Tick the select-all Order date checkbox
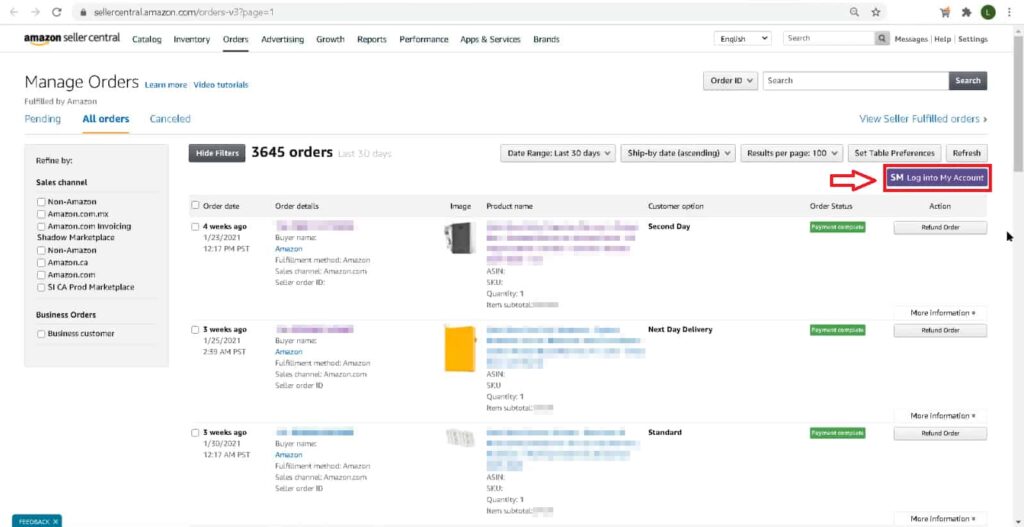Screen dimensions: 1024x527 tap(195, 206)
